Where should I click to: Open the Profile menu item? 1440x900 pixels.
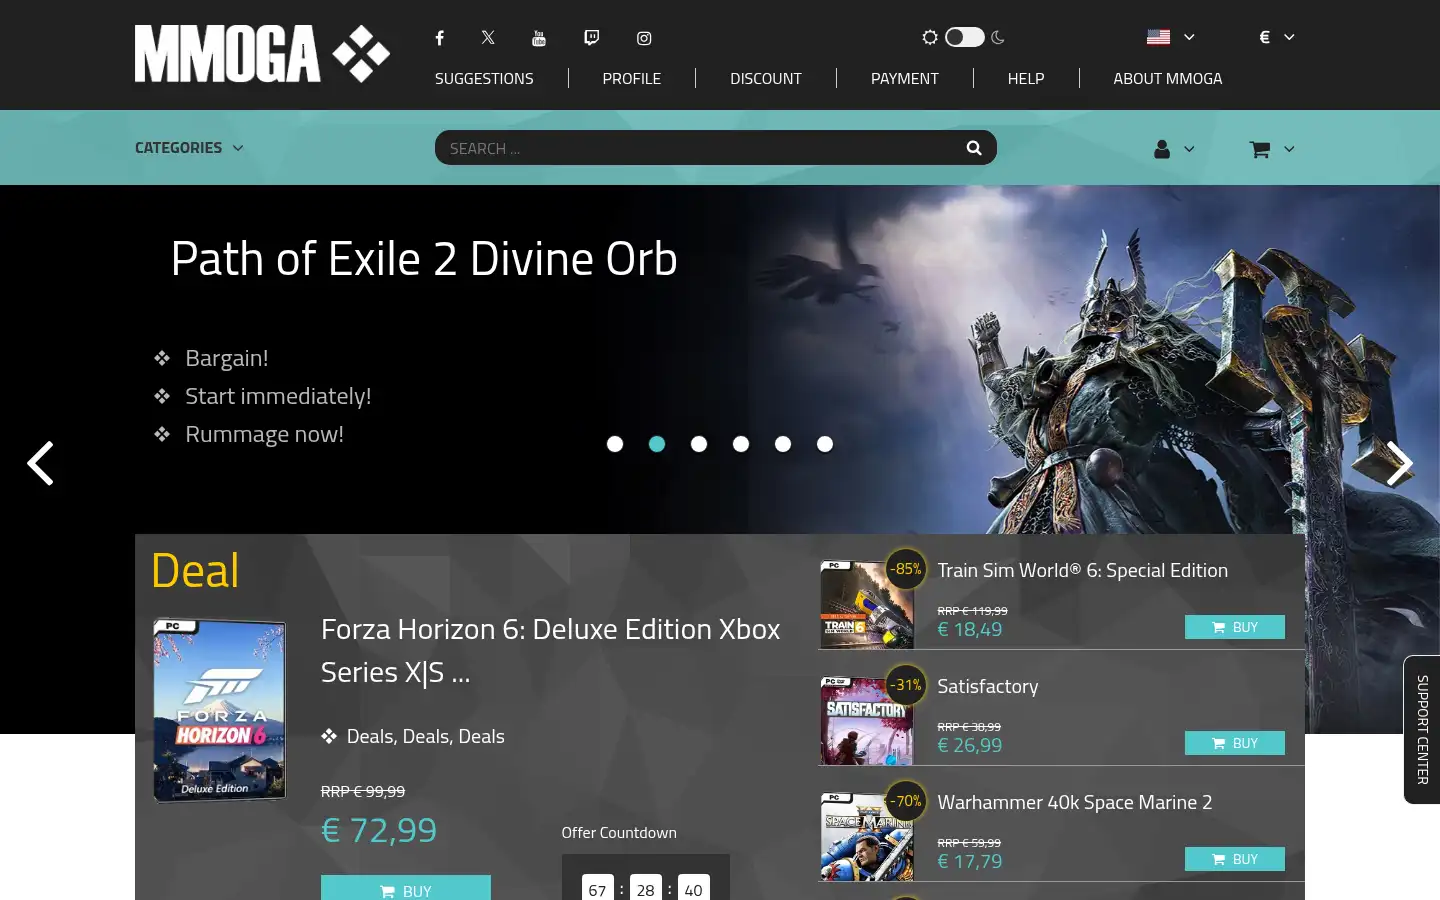(x=632, y=78)
